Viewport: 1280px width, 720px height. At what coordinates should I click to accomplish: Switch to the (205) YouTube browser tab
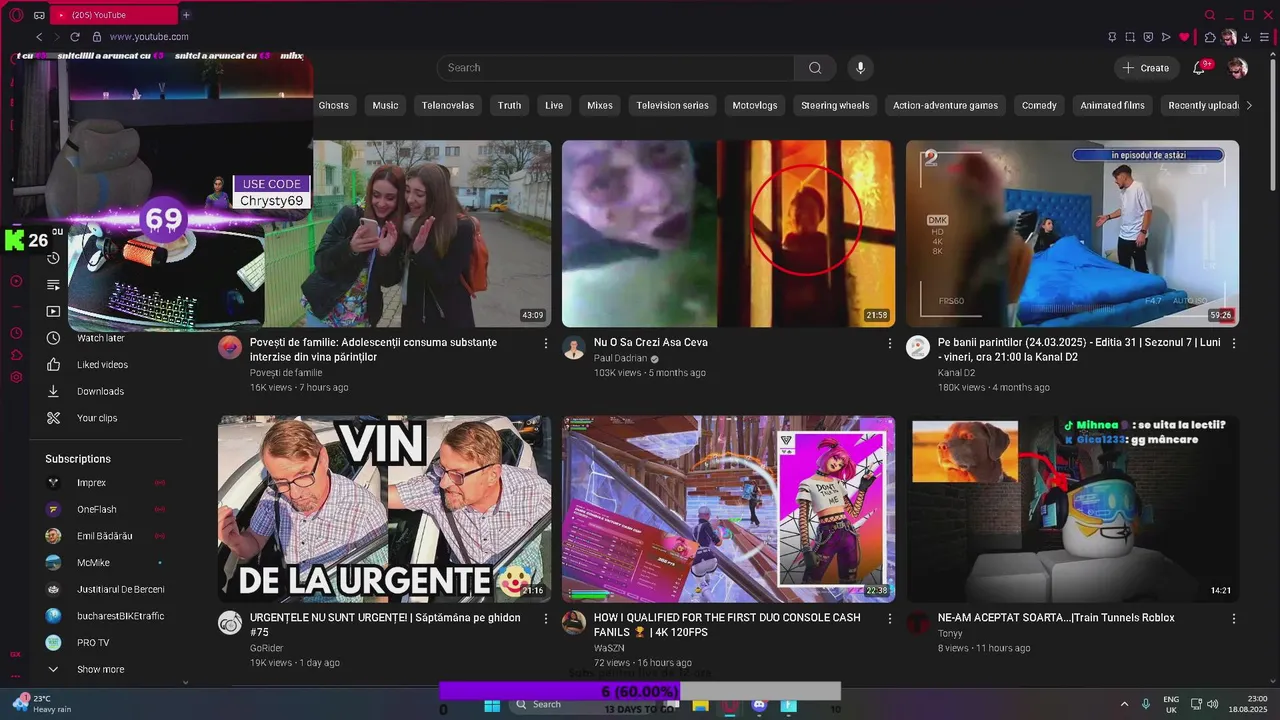pyautogui.click(x=112, y=15)
